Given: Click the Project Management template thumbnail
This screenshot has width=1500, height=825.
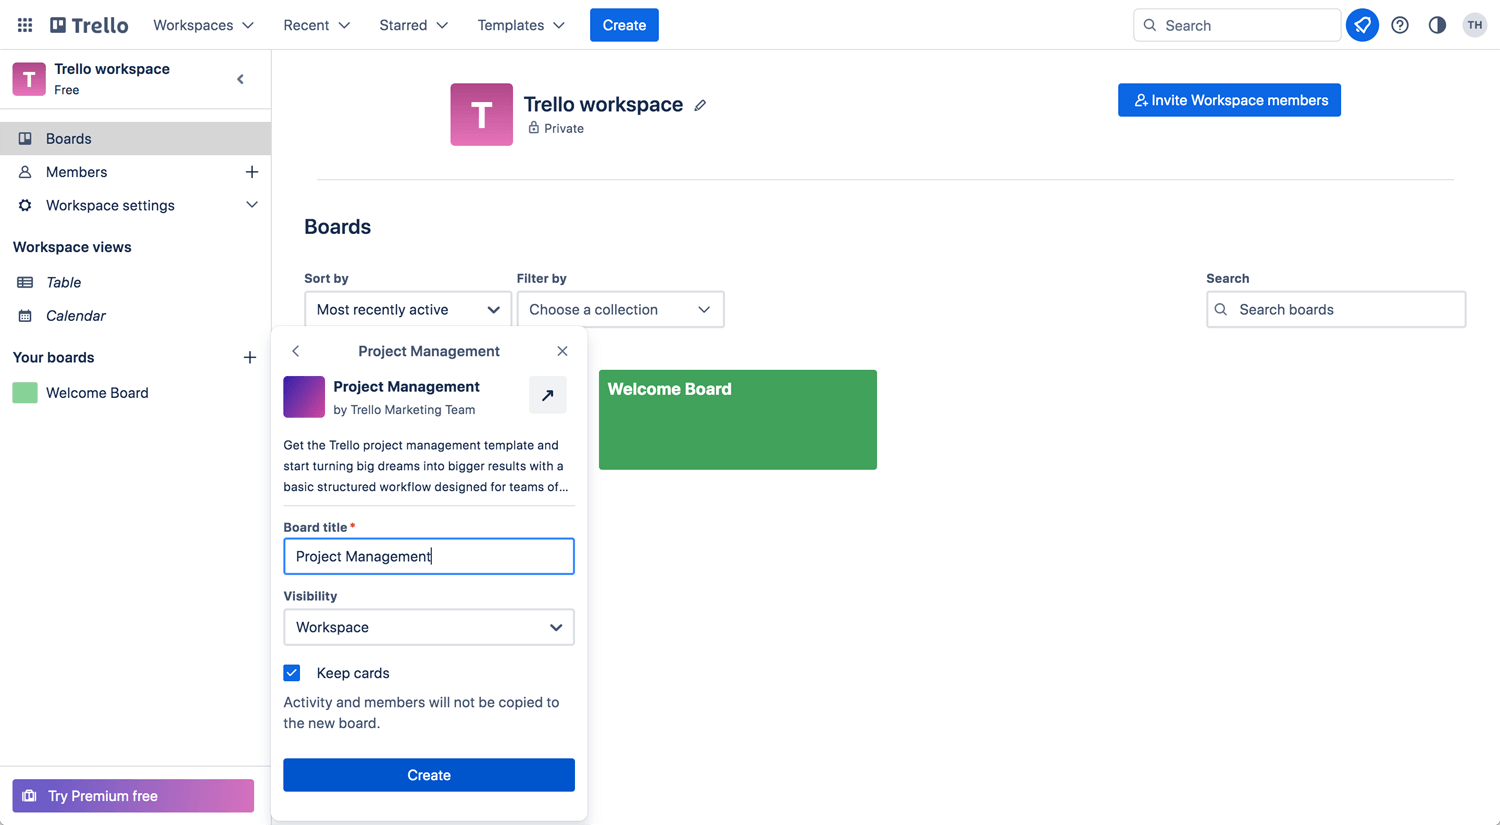Looking at the screenshot, I should pos(304,397).
